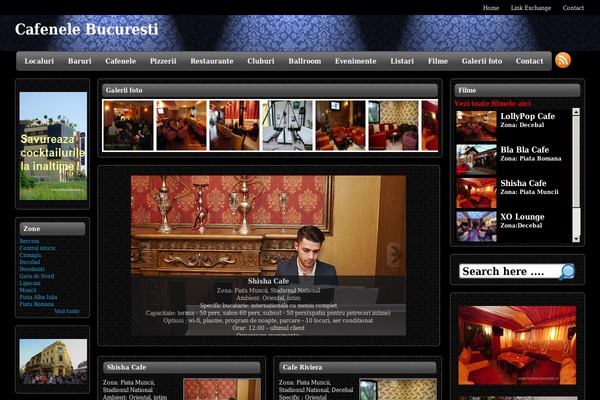Select the Piata Romana zone link
This screenshot has width=600, height=400.
[37, 304]
